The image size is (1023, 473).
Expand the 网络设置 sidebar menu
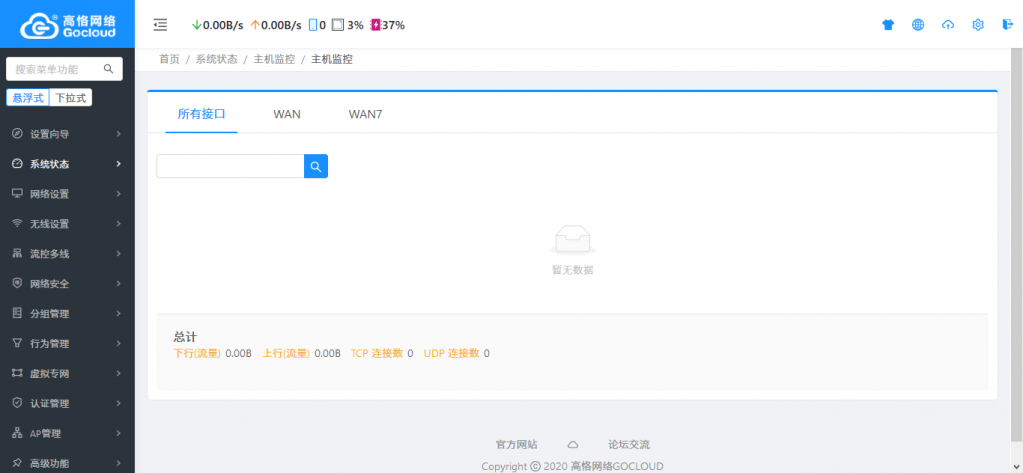click(67, 194)
